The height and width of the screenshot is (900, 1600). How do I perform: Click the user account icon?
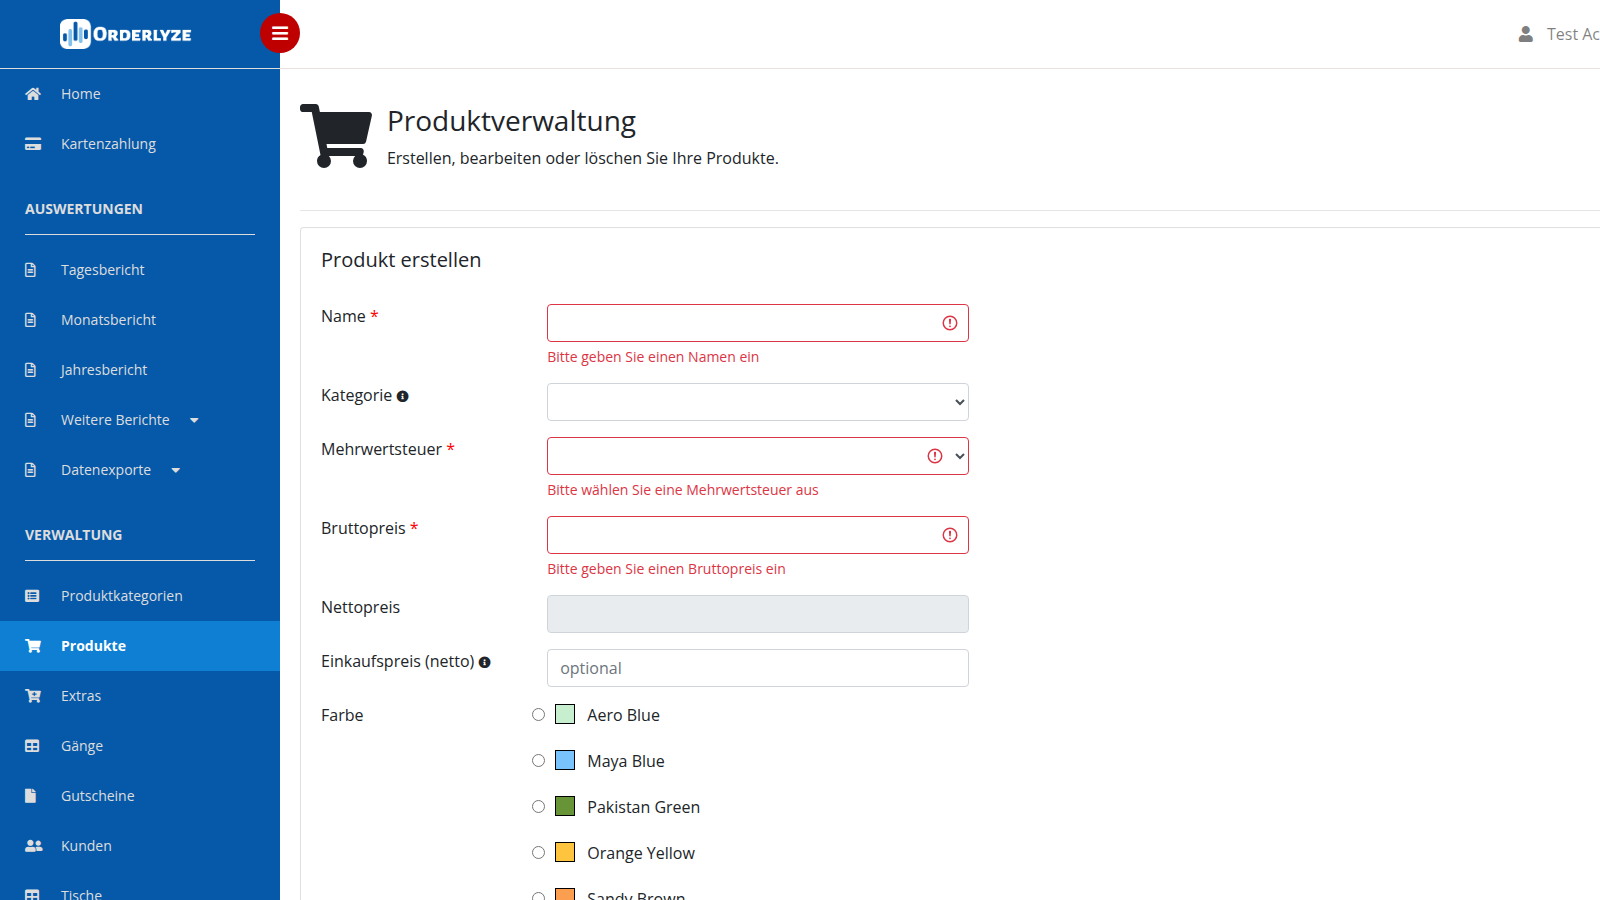coord(1525,34)
